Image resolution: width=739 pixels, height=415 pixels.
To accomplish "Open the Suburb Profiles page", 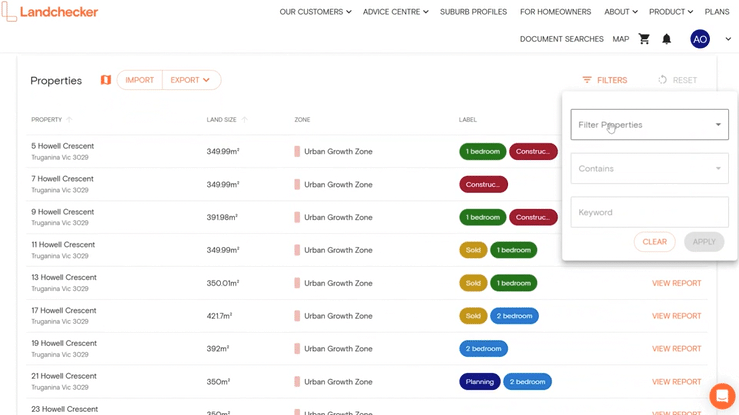I will [473, 12].
